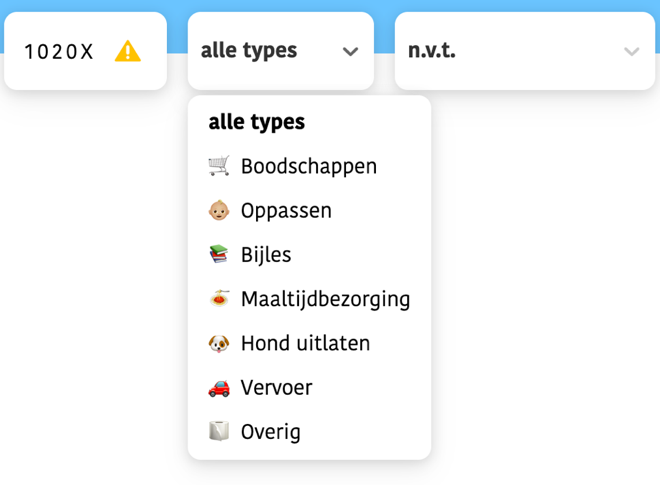Click the n.v.t. dropdown field
The height and width of the screenshot is (485, 660).
coord(525,51)
